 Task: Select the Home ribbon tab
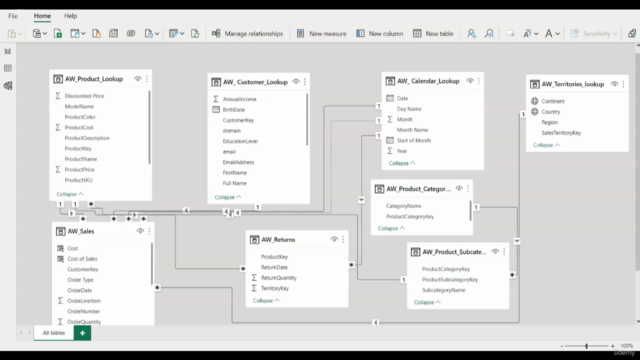tap(42, 16)
